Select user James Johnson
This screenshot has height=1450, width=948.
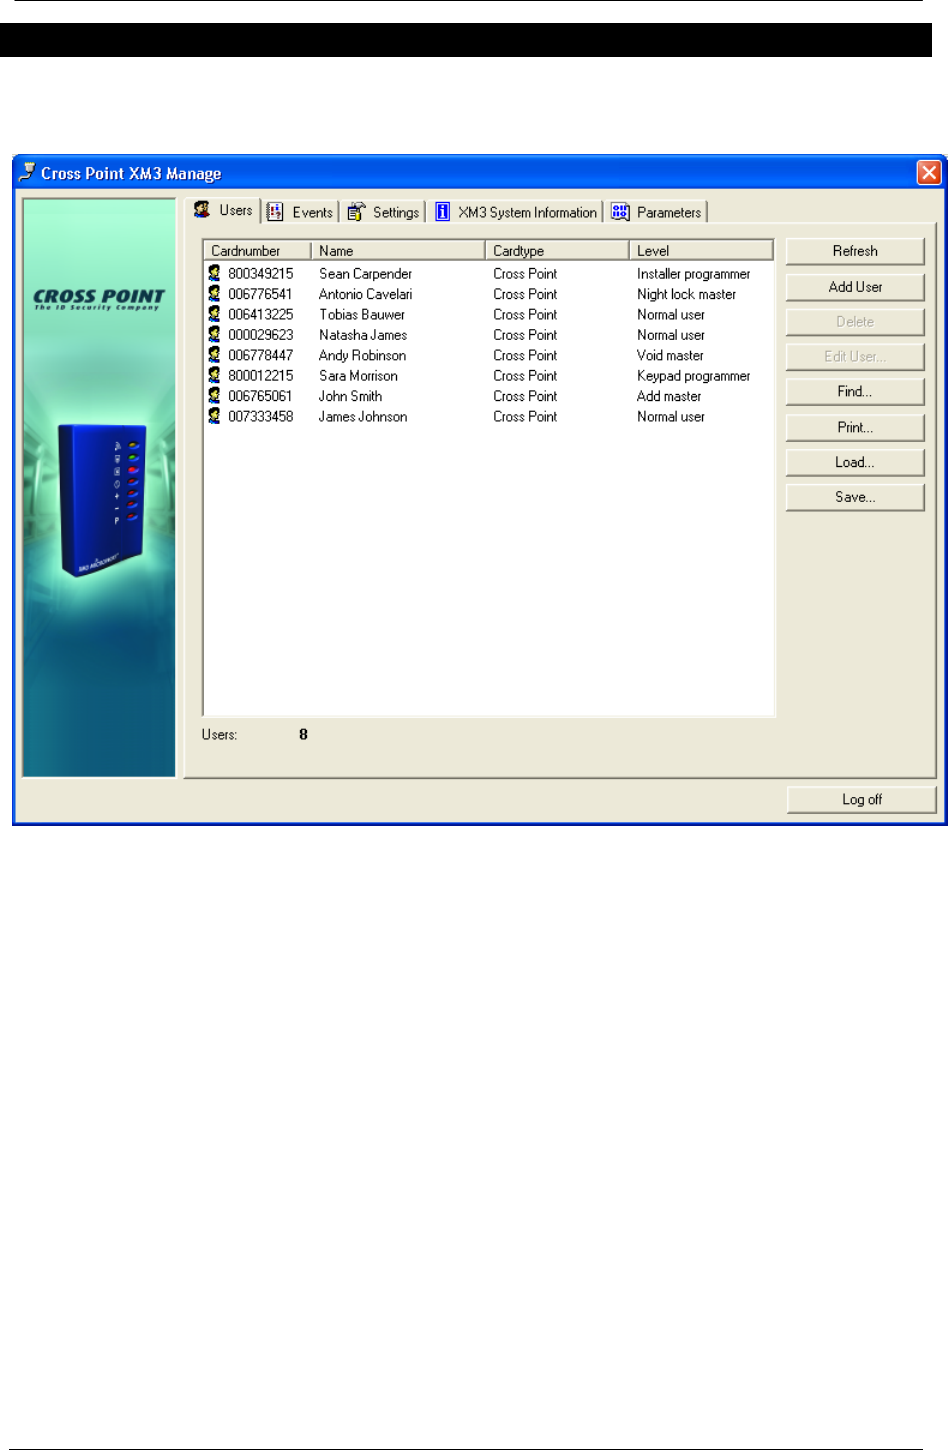pyautogui.click(x=363, y=417)
